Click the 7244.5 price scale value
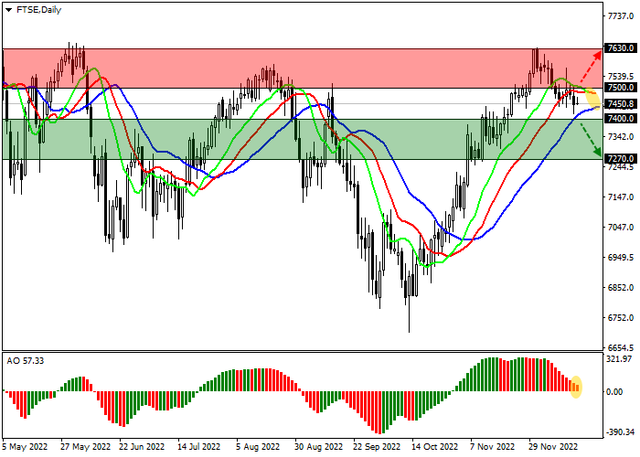640x457 pixels. (620, 167)
